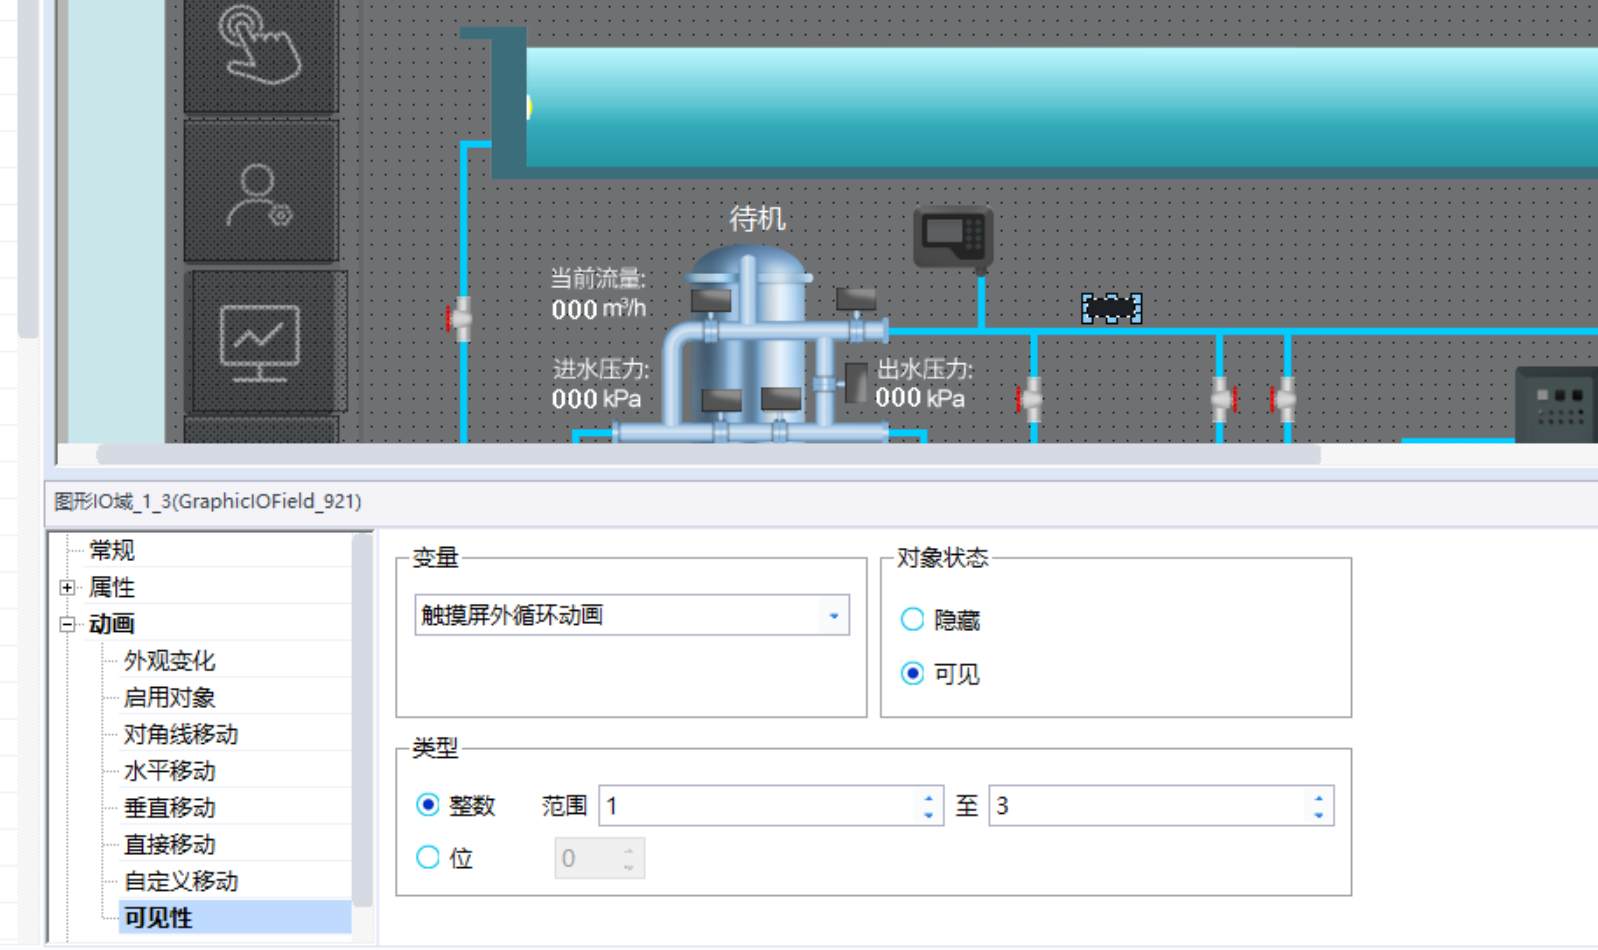The width and height of the screenshot is (1598, 950).
Task: Select 外观变化 animation item
Action: (169, 660)
